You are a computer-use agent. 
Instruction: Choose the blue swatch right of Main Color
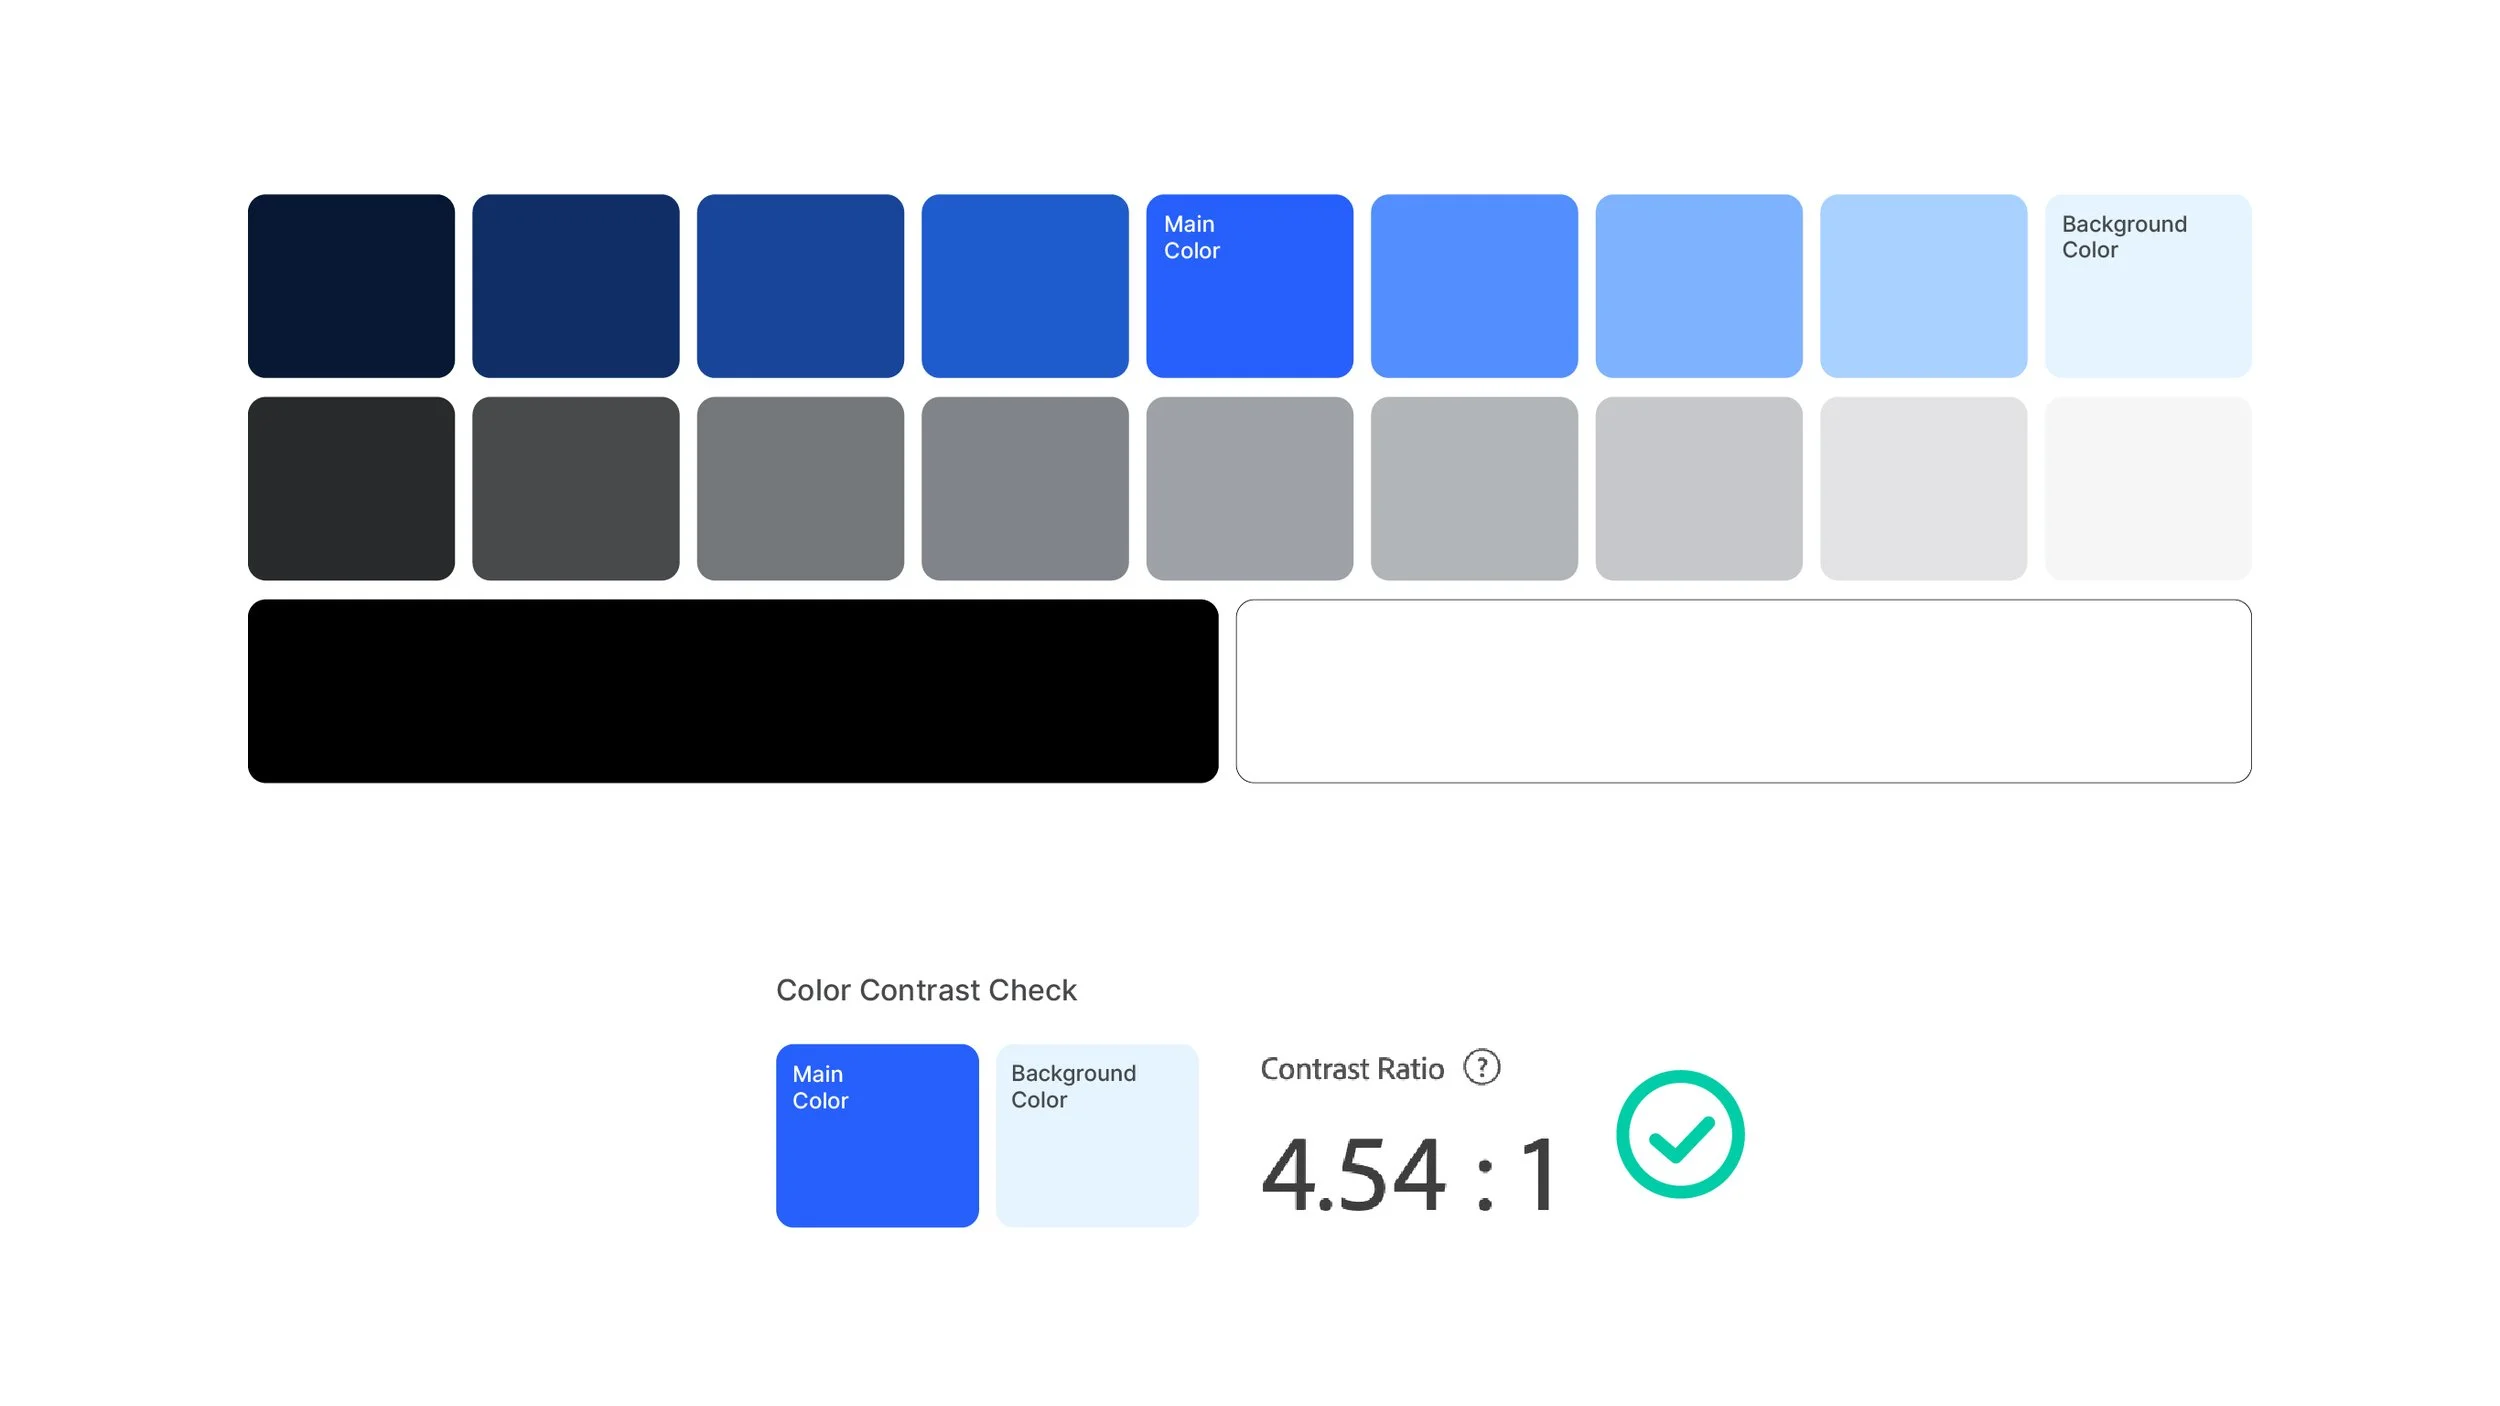1474,286
